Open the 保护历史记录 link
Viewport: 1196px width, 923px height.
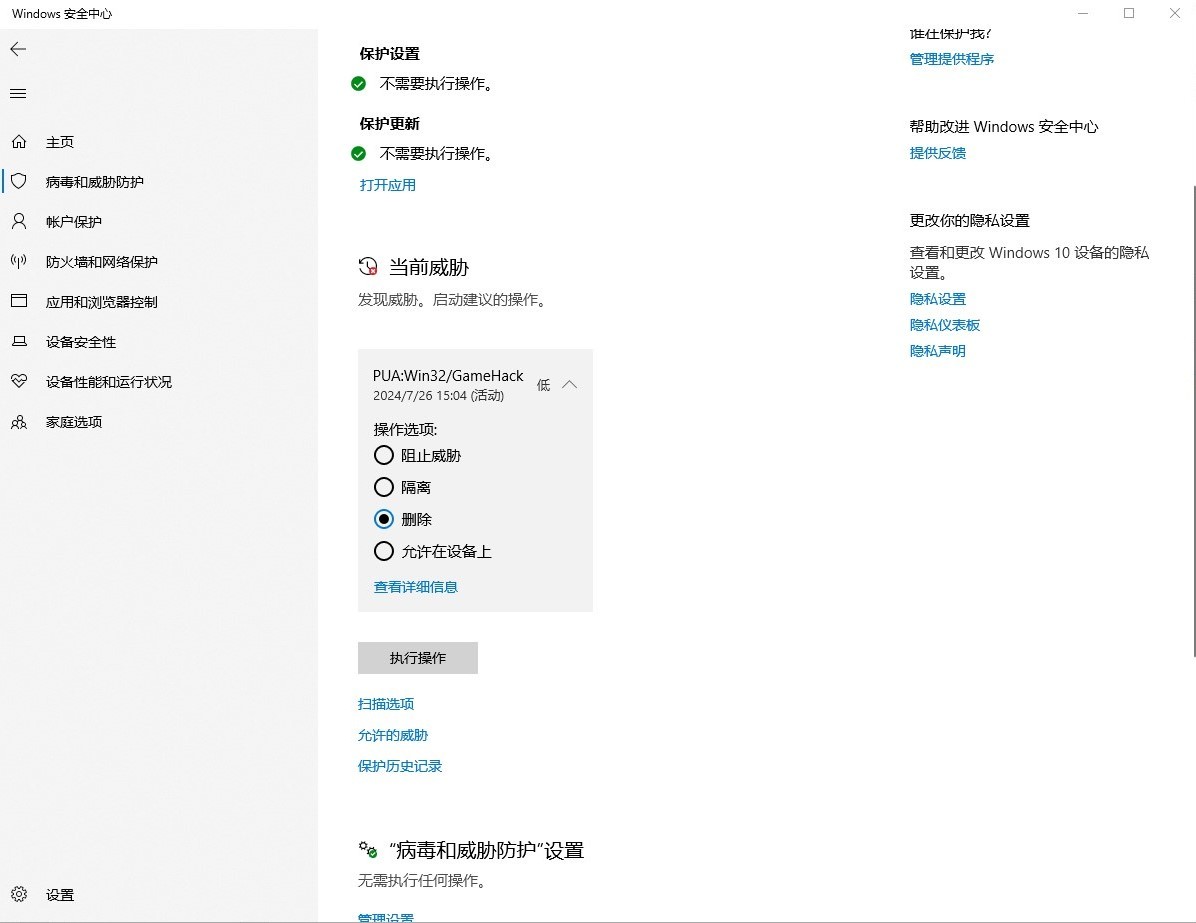click(x=400, y=766)
